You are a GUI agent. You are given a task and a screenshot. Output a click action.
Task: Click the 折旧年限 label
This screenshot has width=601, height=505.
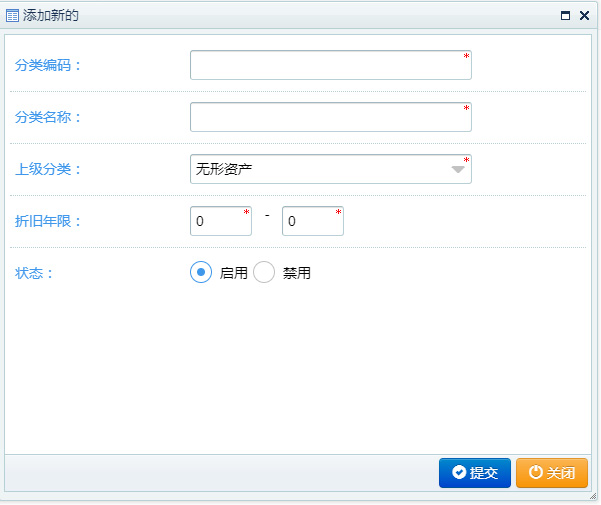click(x=48, y=221)
